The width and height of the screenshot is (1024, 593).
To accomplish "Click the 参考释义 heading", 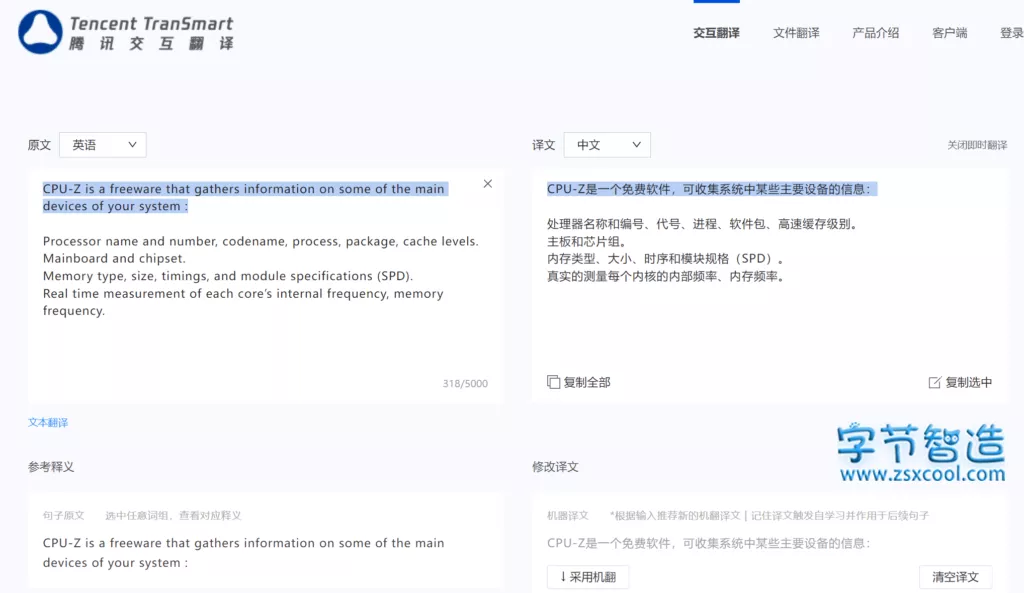I will tap(51, 467).
